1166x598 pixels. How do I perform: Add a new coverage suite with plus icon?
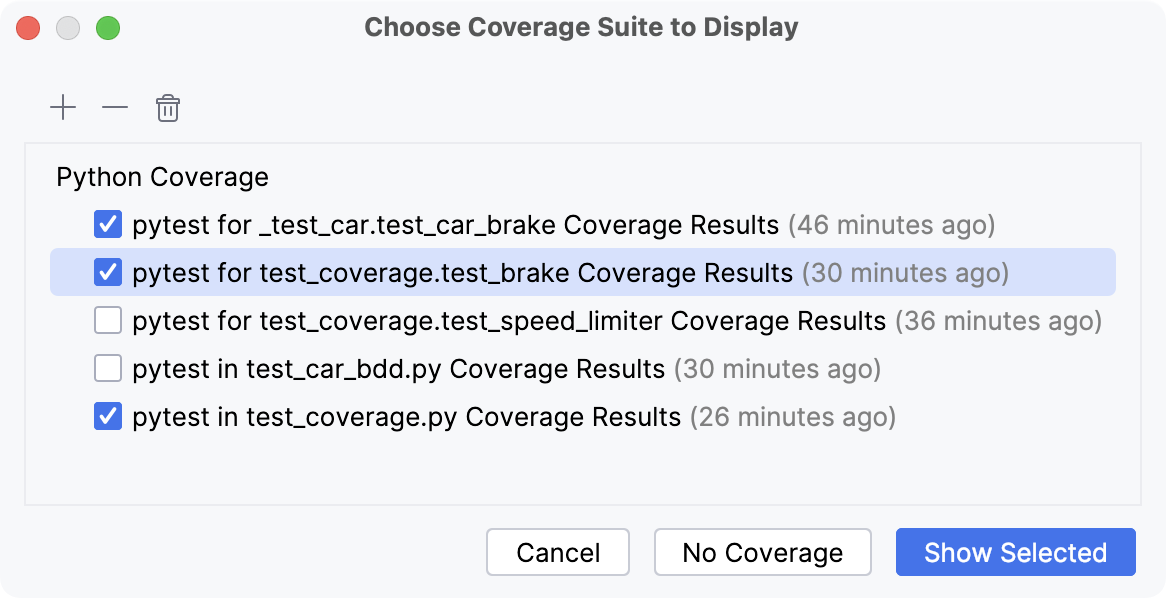(63, 107)
